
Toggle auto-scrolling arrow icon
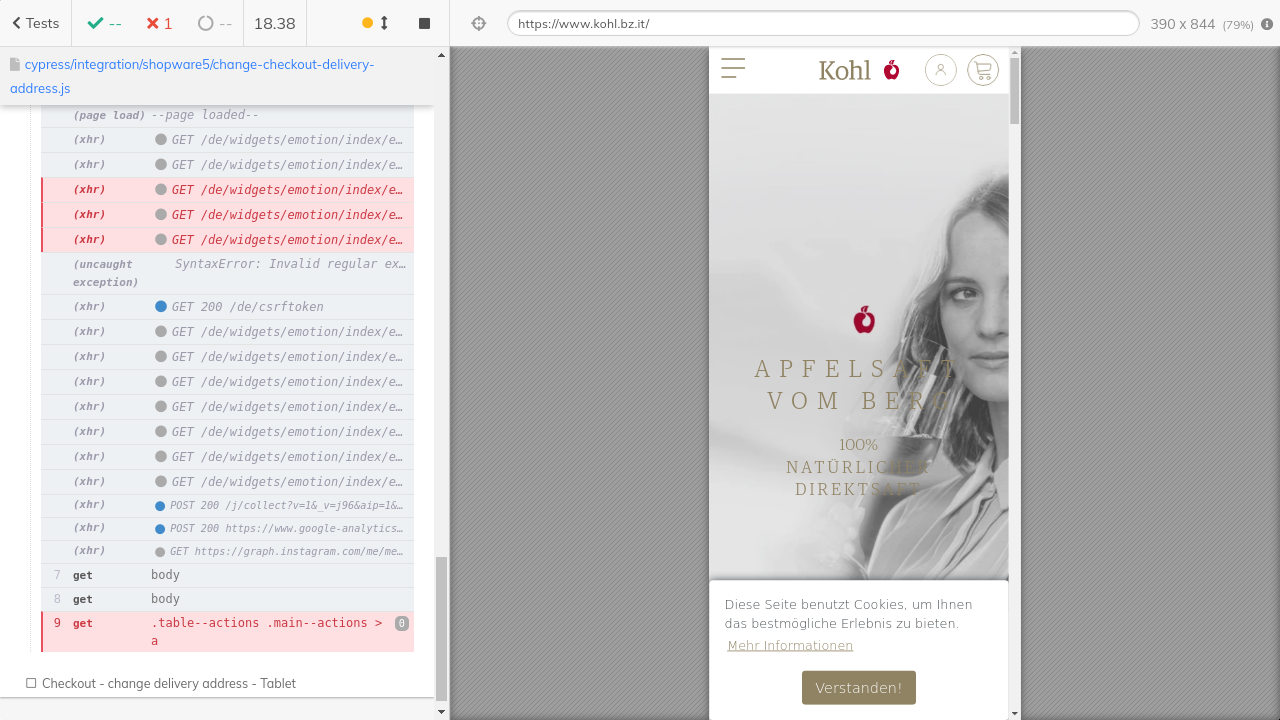(x=384, y=23)
